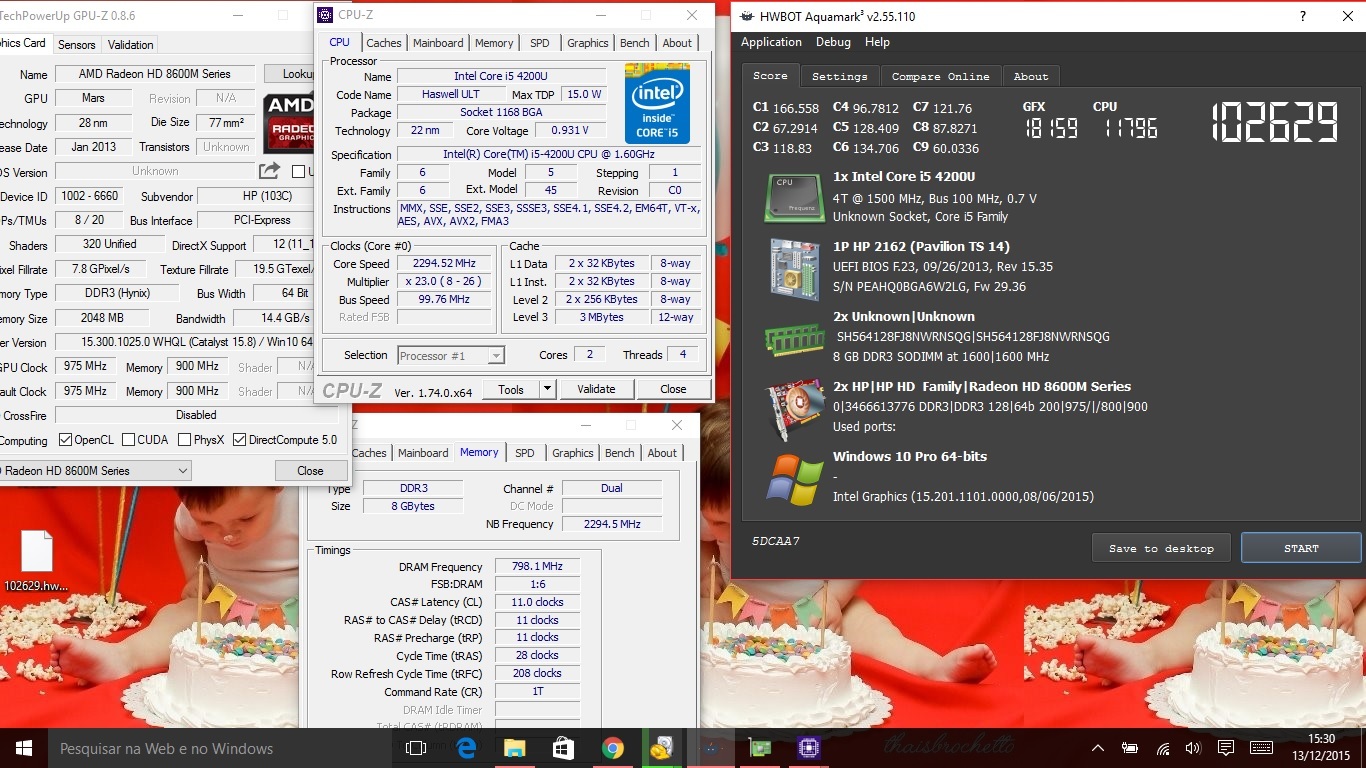Image resolution: width=1366 pixels, height=768 pixels.
Task: Click the BIOS share/export arrow icon in GPU-Z
Action: pos(269,171)
